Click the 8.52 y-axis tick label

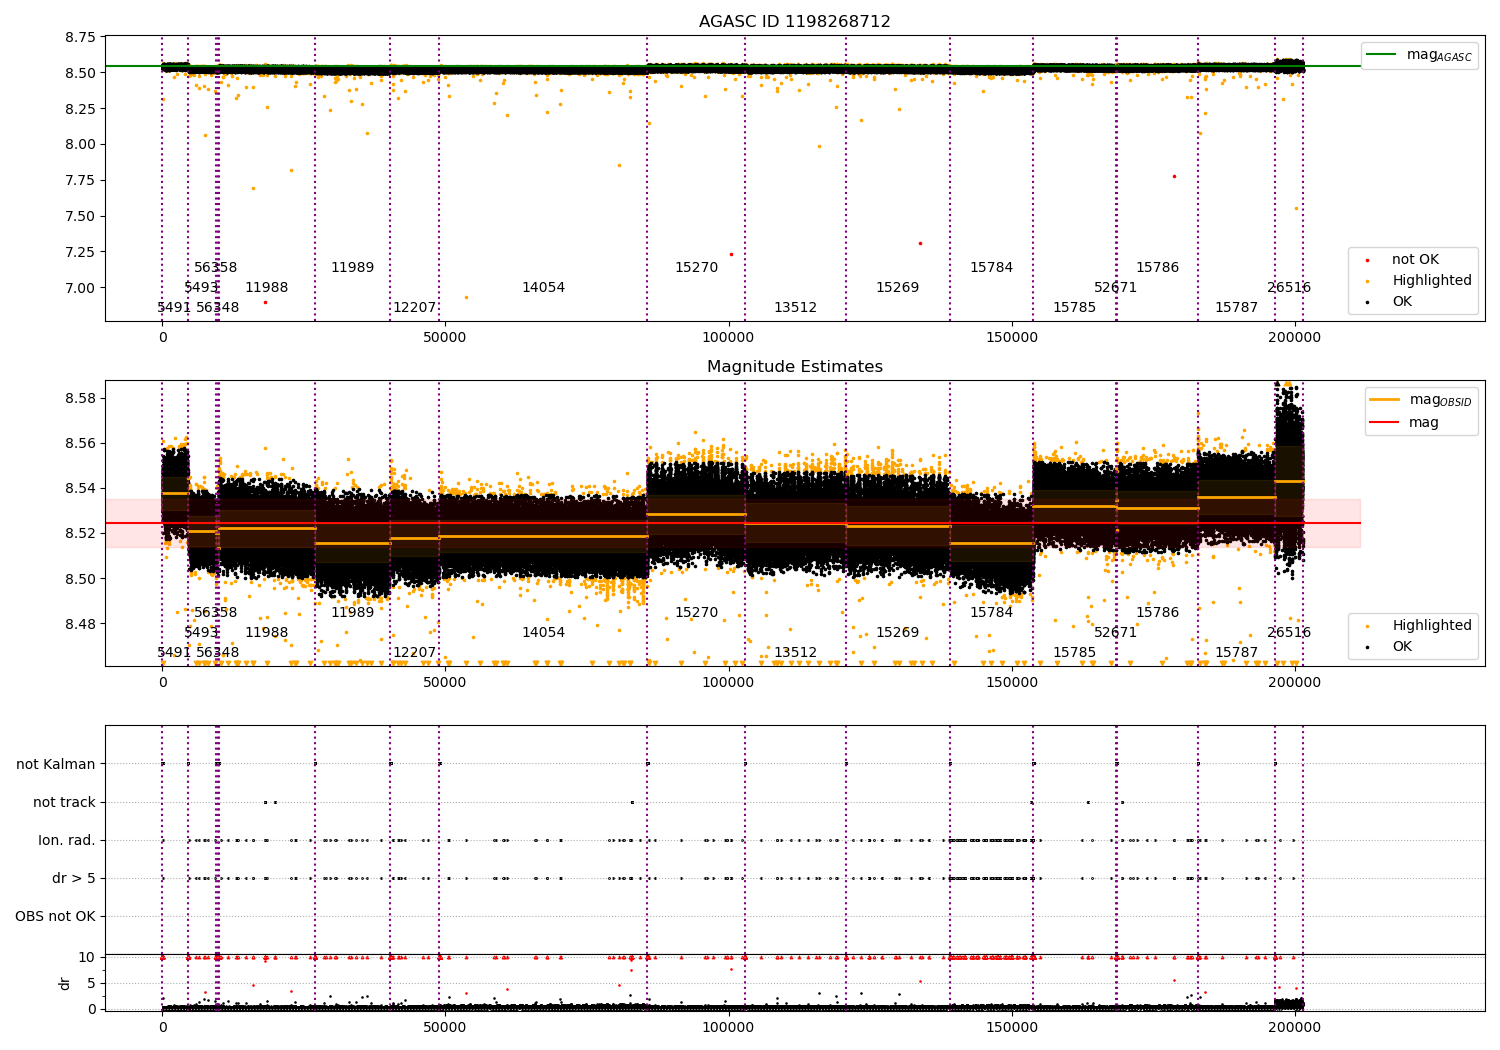coord(80,534)
